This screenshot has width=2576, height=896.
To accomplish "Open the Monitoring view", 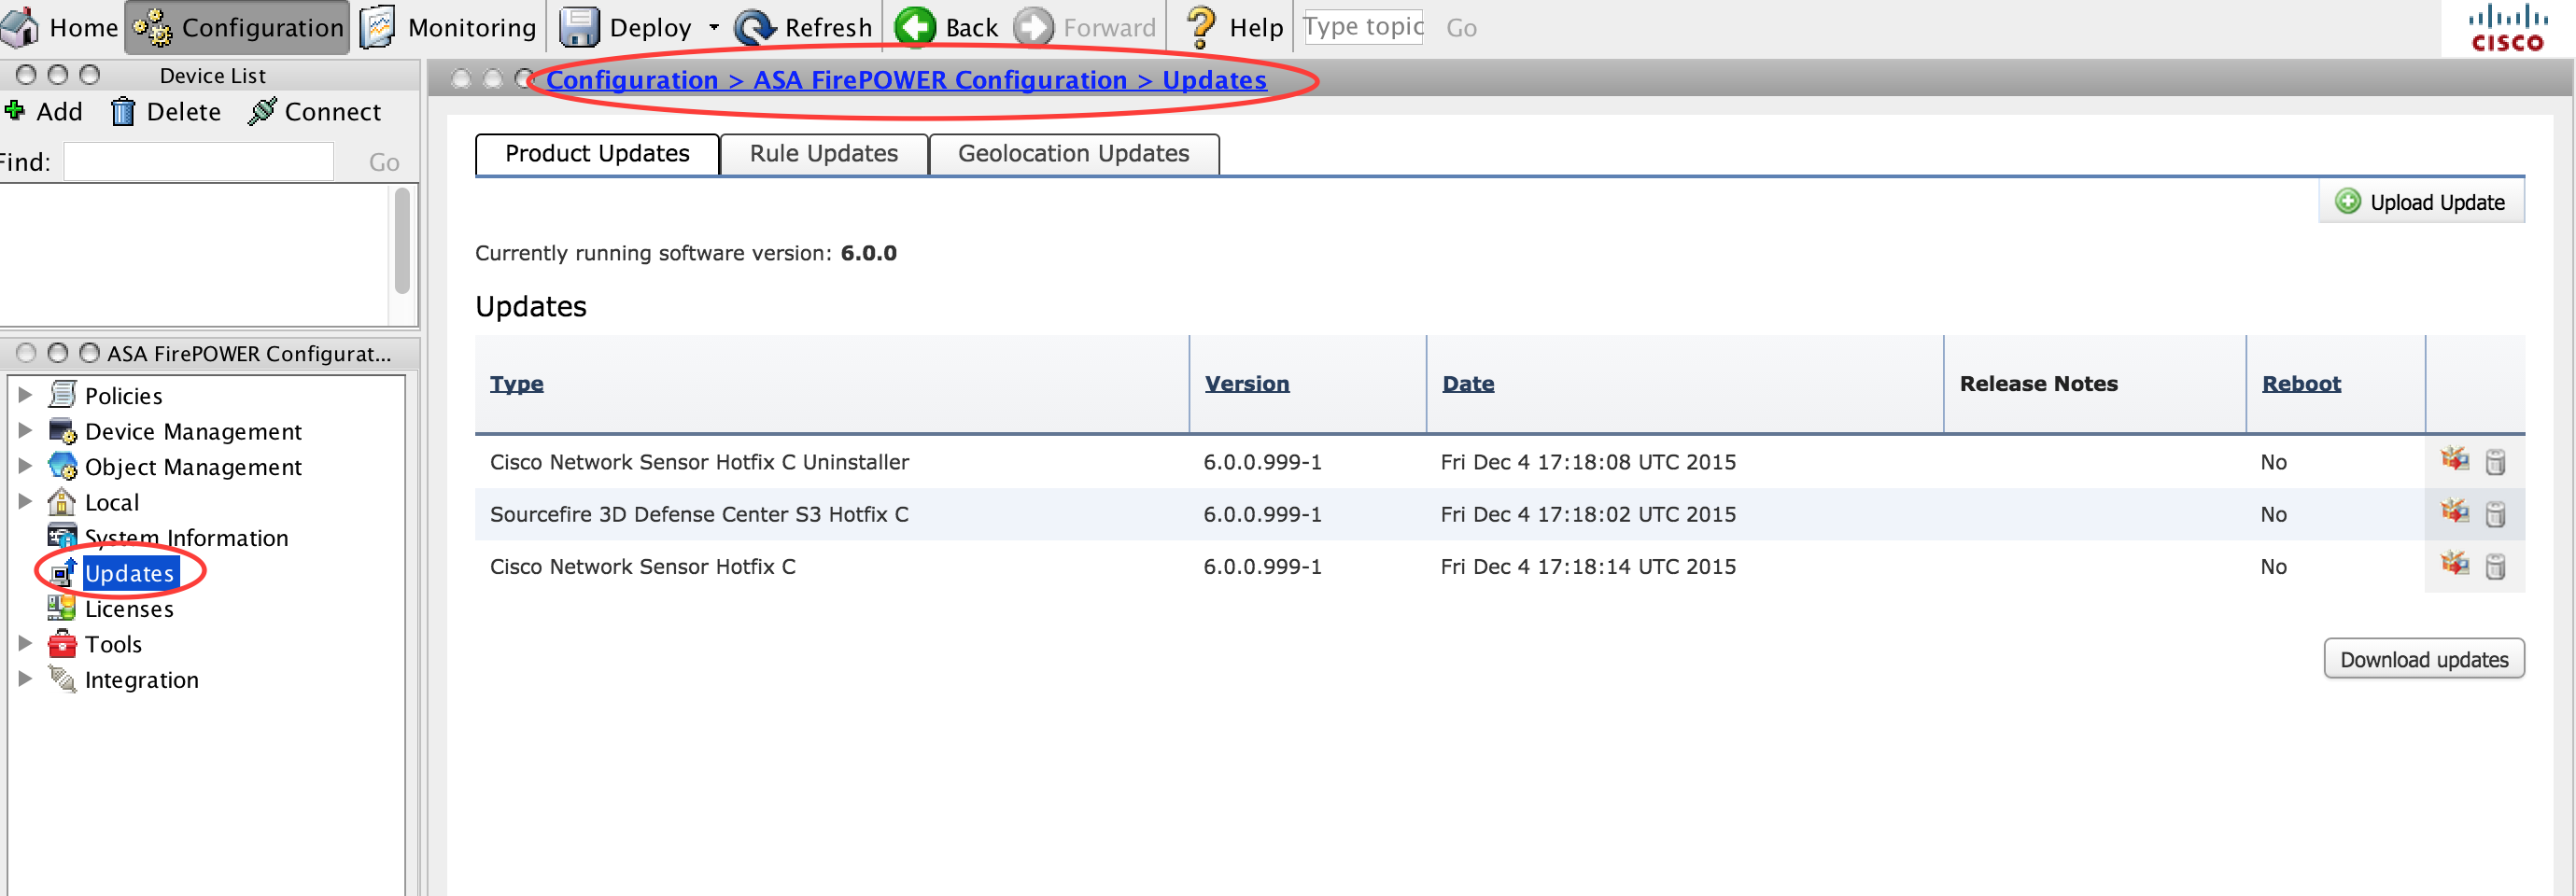I will point(448,27).
